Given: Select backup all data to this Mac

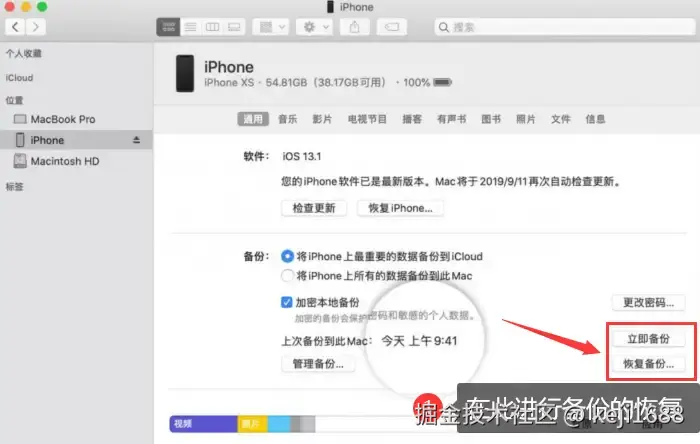Looking at the screenshot, I should click(x=287, y=276).
